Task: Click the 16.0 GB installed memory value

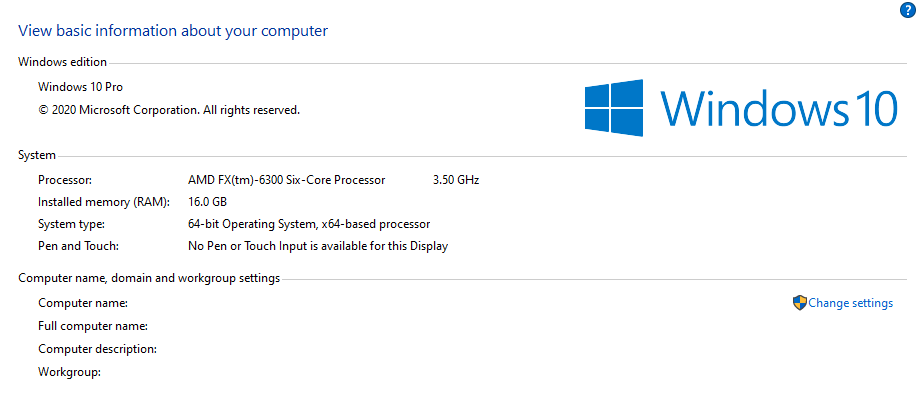Action: tap(207, 202)
